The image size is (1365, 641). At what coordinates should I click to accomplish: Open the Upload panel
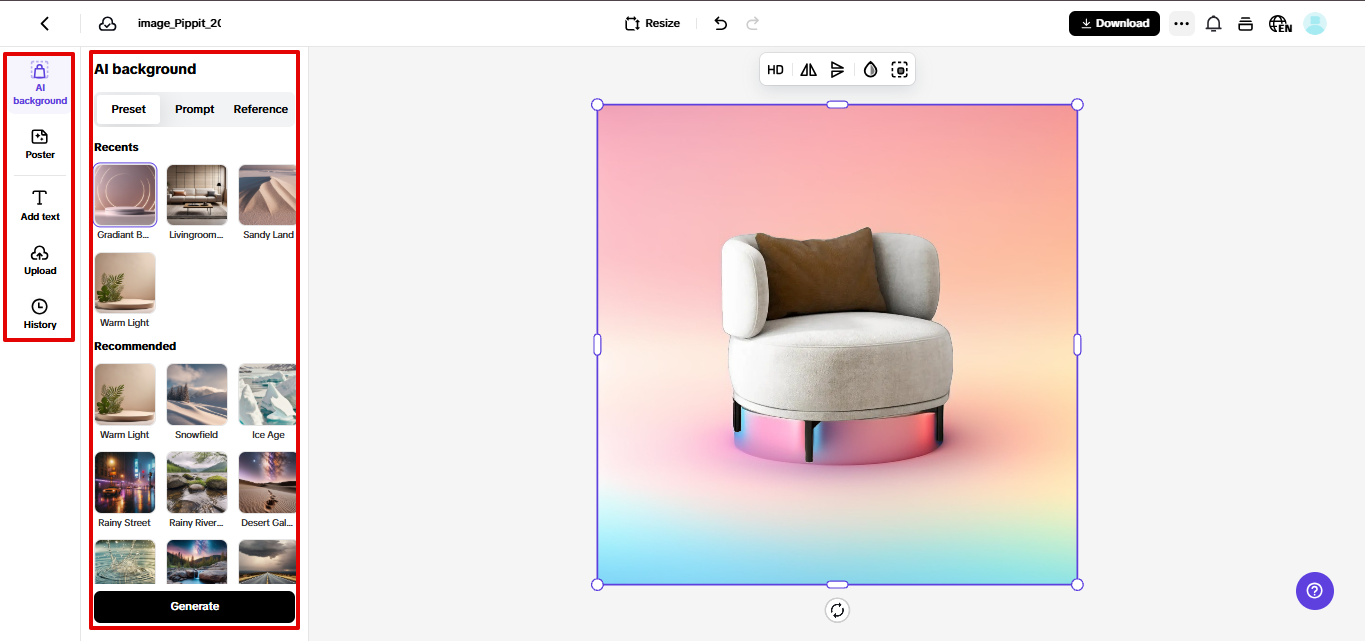[39, 260]
